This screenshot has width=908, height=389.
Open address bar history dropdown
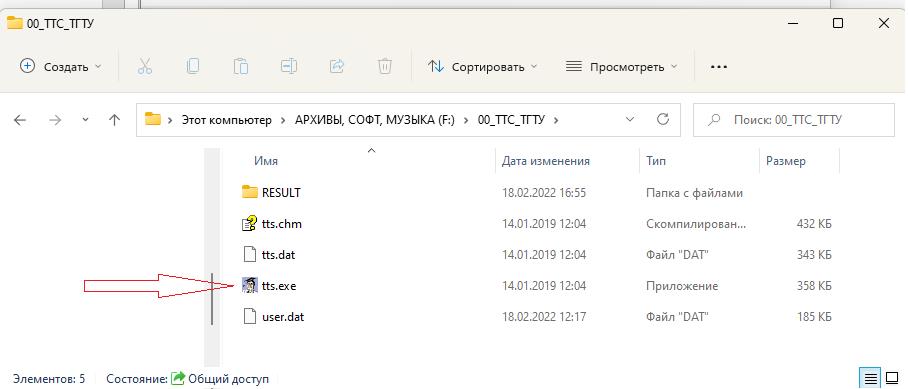coord(631,120)
